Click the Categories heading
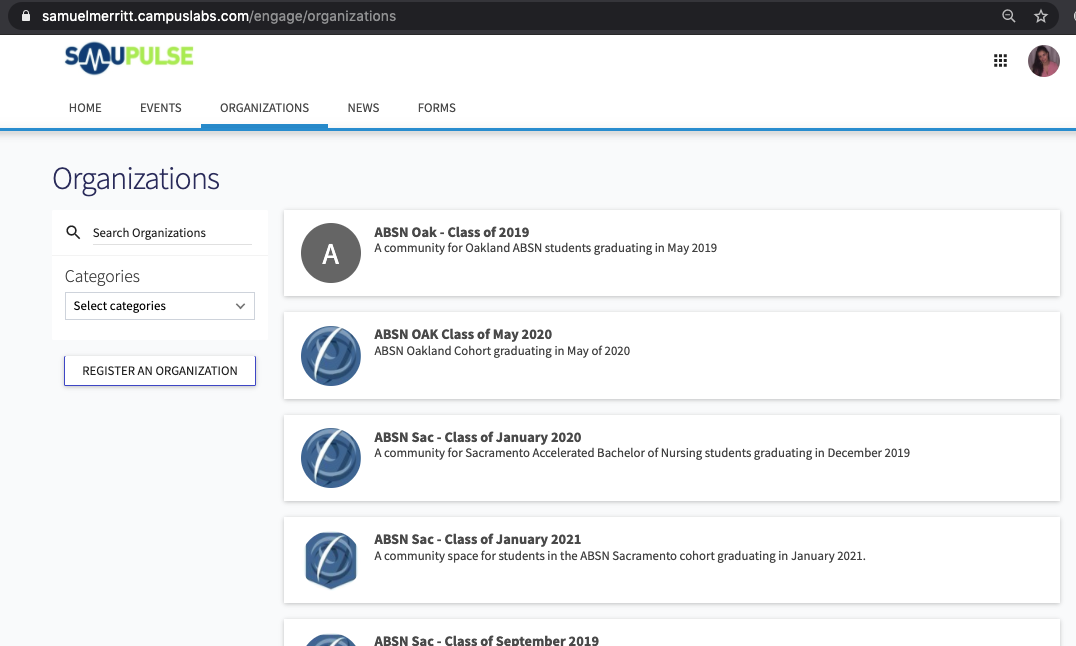The height and width of the screenshot is (646, 1076). (x=102, y=276)
